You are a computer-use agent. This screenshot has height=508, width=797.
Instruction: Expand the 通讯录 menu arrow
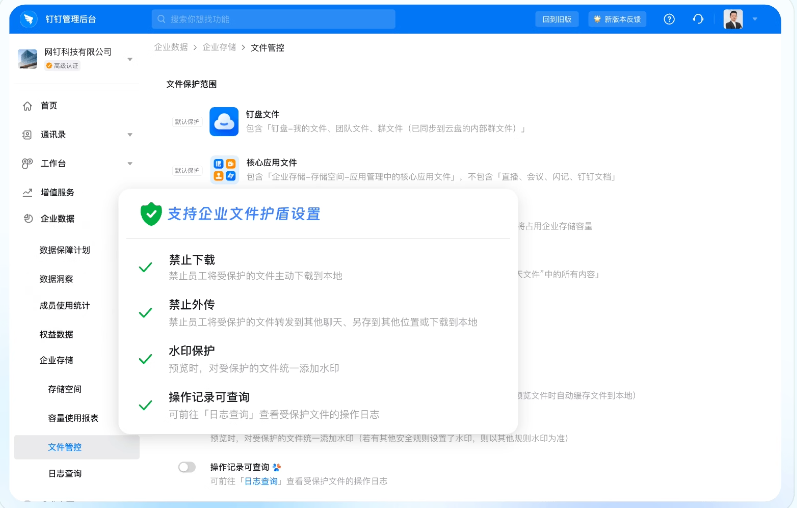(x=130, y=135)
